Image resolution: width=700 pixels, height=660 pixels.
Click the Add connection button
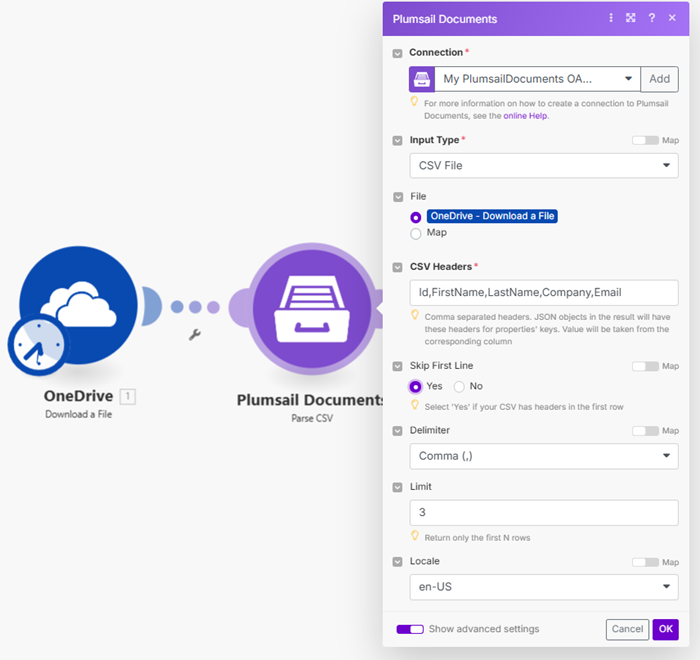click(659, 79)
